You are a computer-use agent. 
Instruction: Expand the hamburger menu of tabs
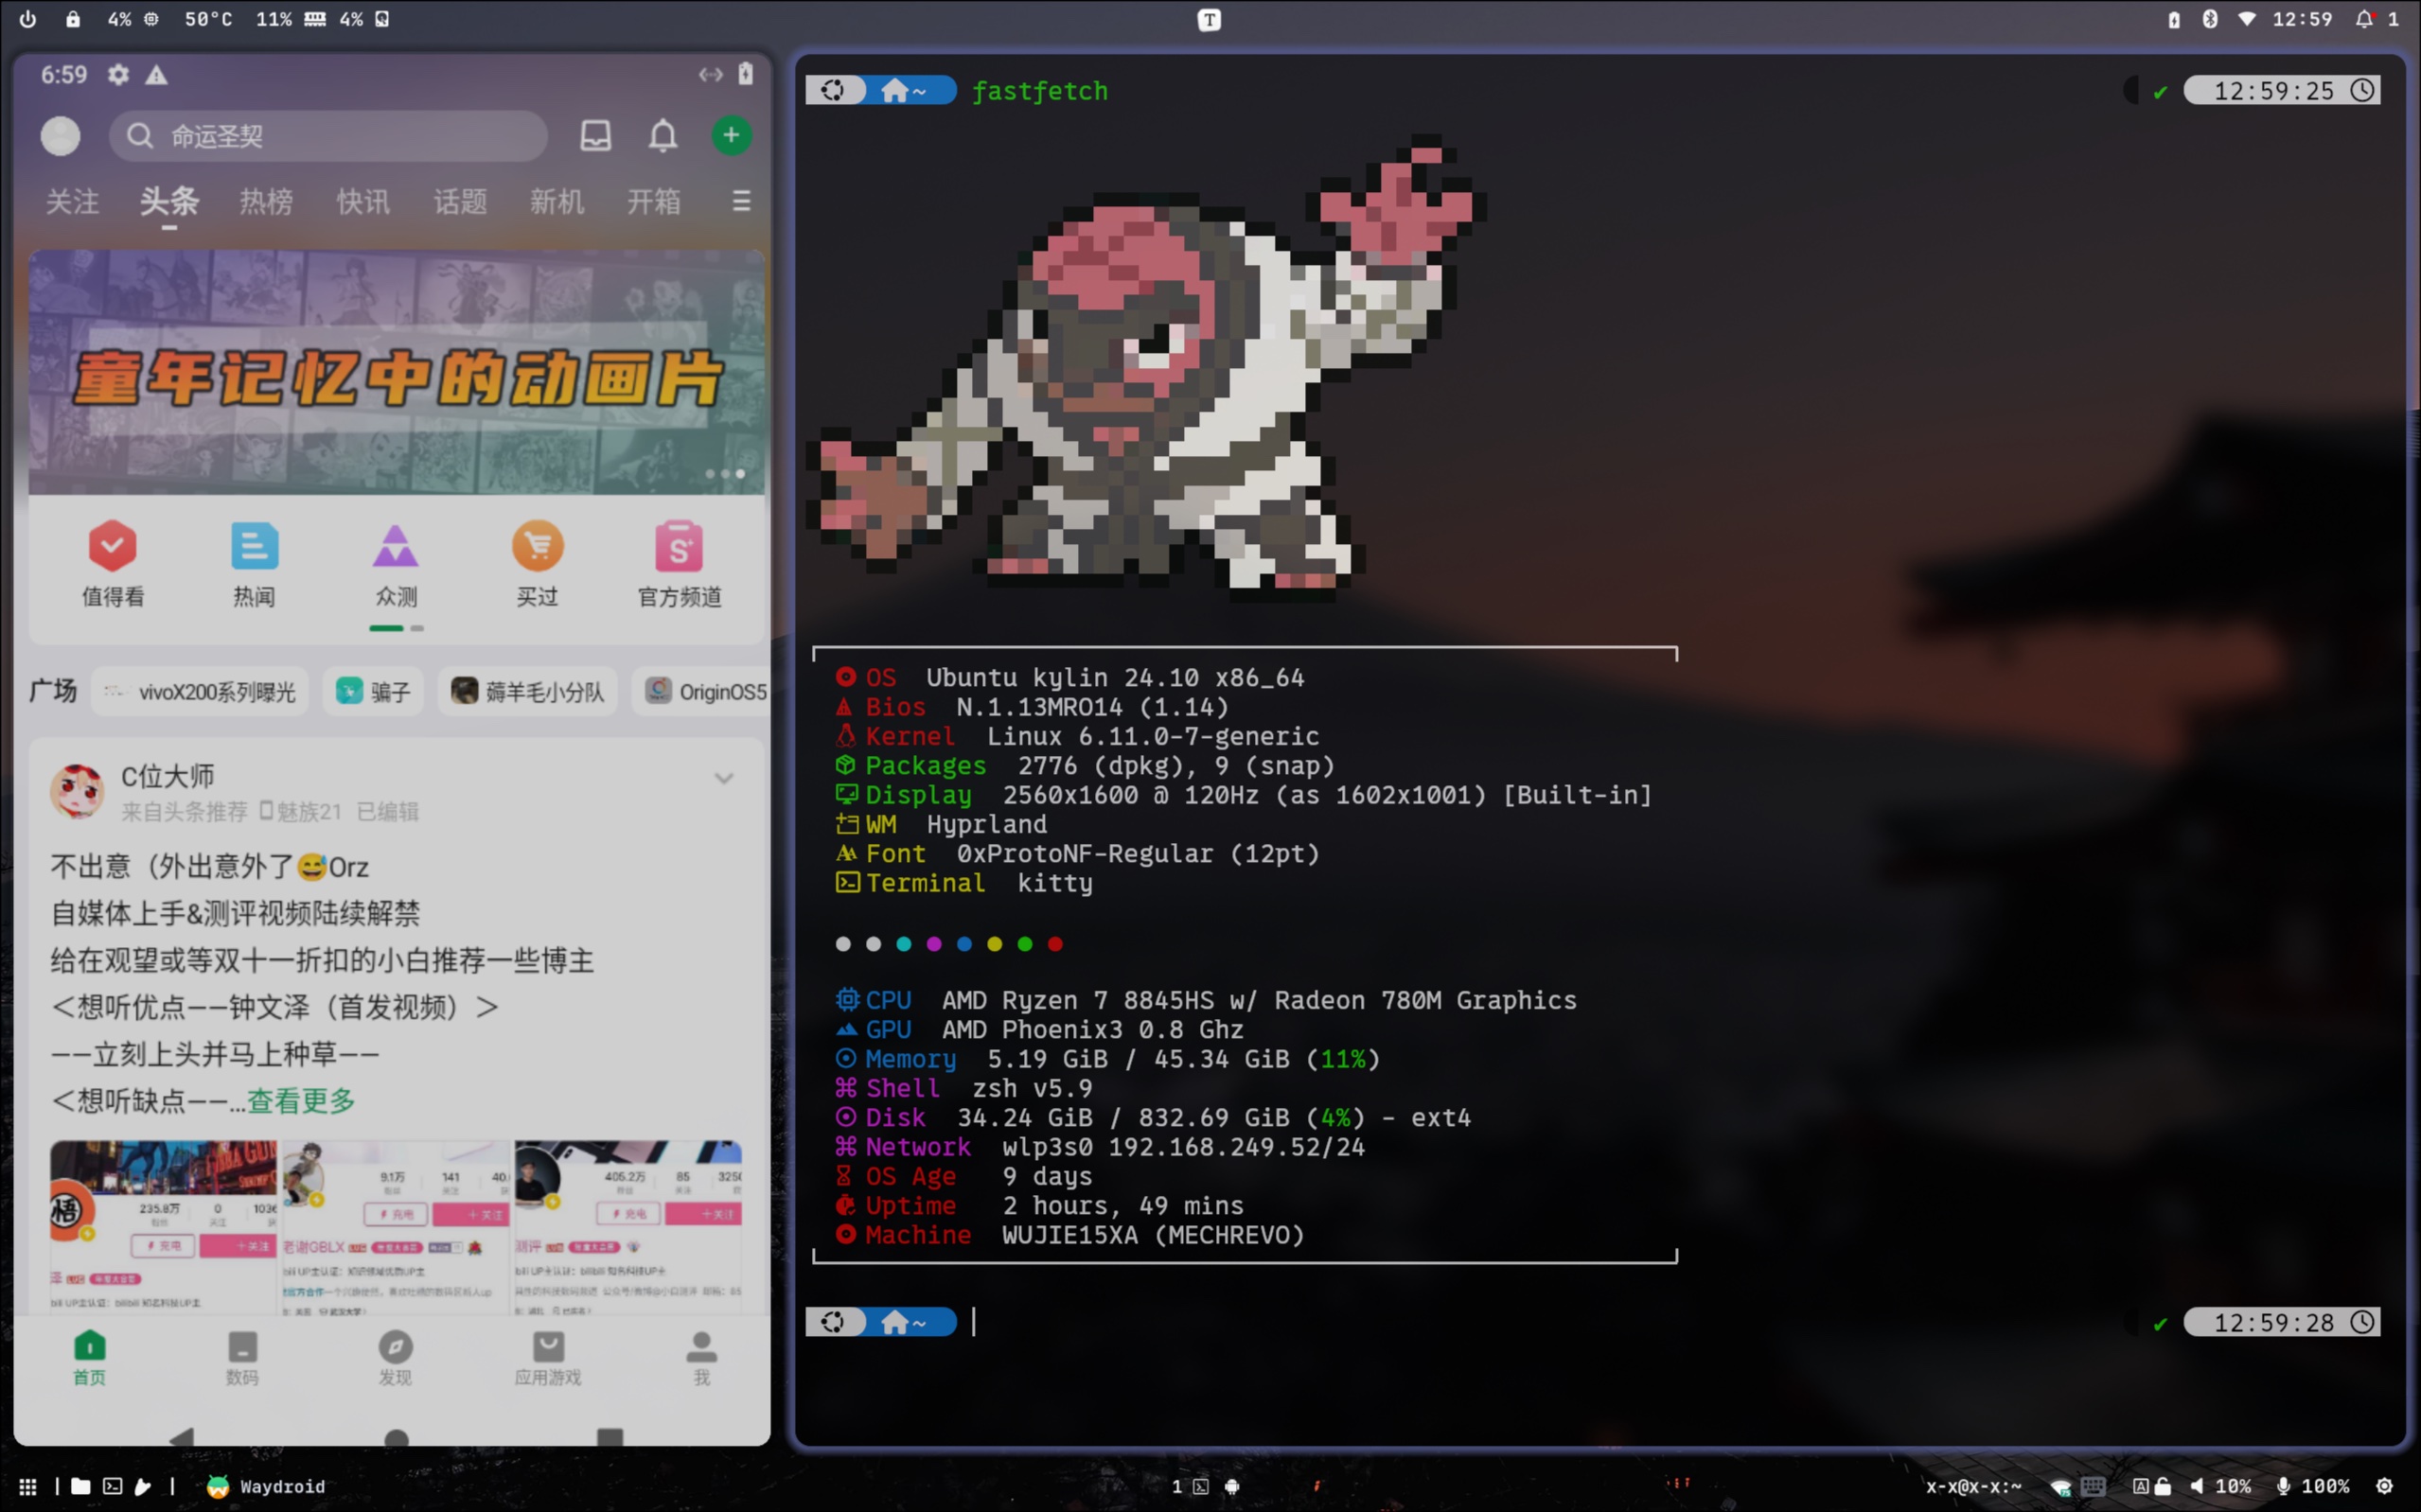741,201
